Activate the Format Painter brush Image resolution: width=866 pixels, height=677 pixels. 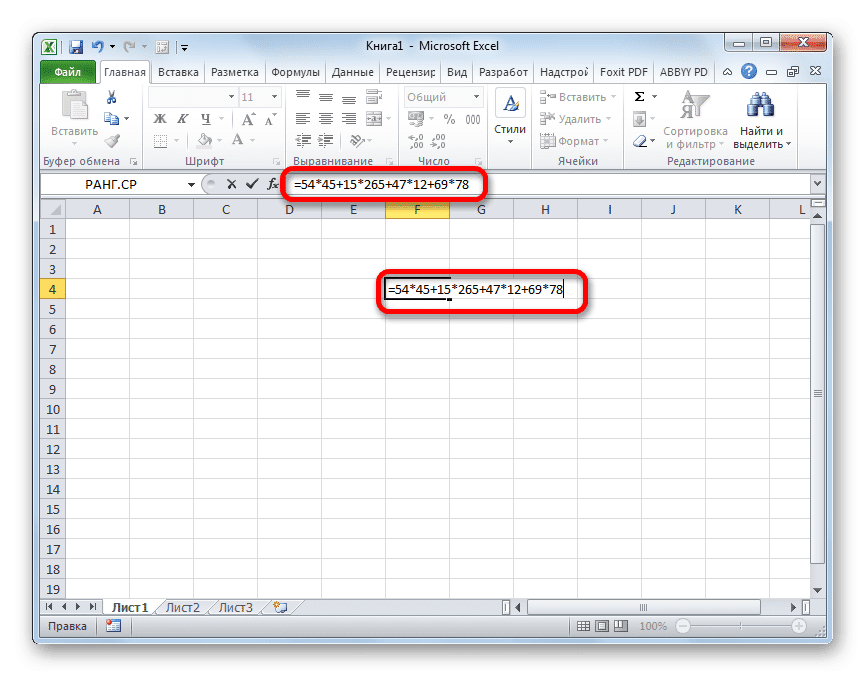(112, 141)
